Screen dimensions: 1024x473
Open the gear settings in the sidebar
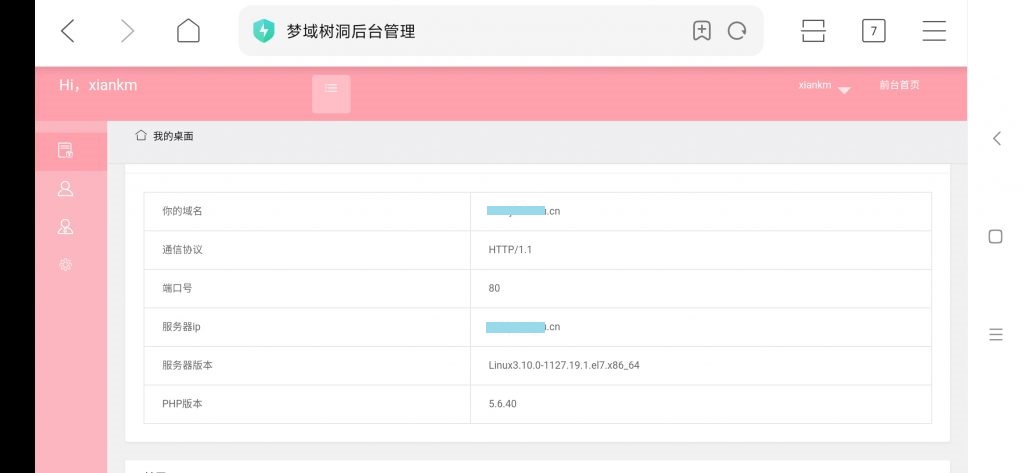click(x=66, y=264)
